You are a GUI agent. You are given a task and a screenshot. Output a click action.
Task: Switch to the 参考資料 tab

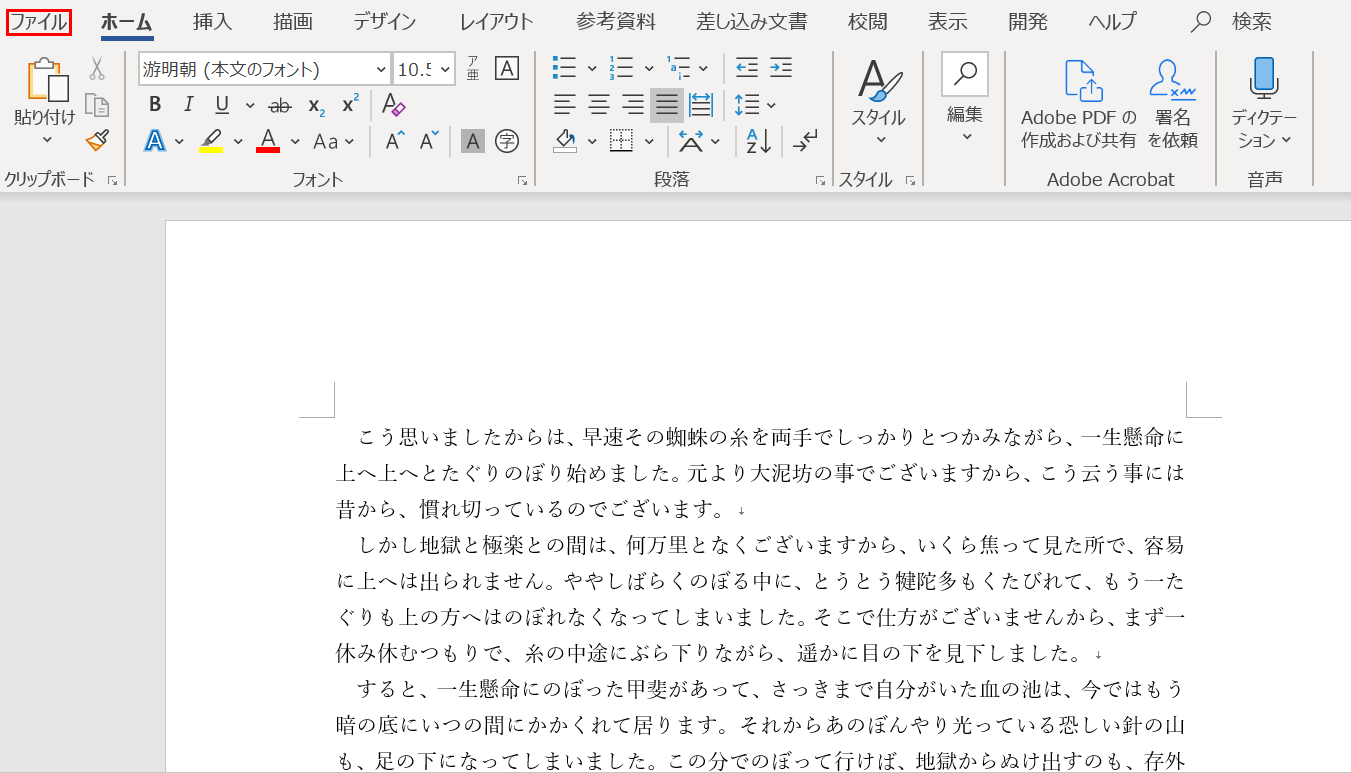click(x=616, y=21)
